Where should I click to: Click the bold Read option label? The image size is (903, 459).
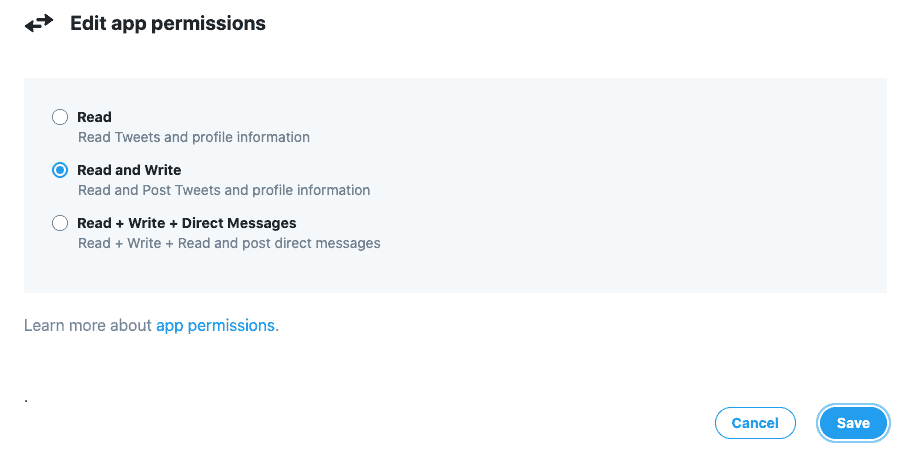click(94, 117)
